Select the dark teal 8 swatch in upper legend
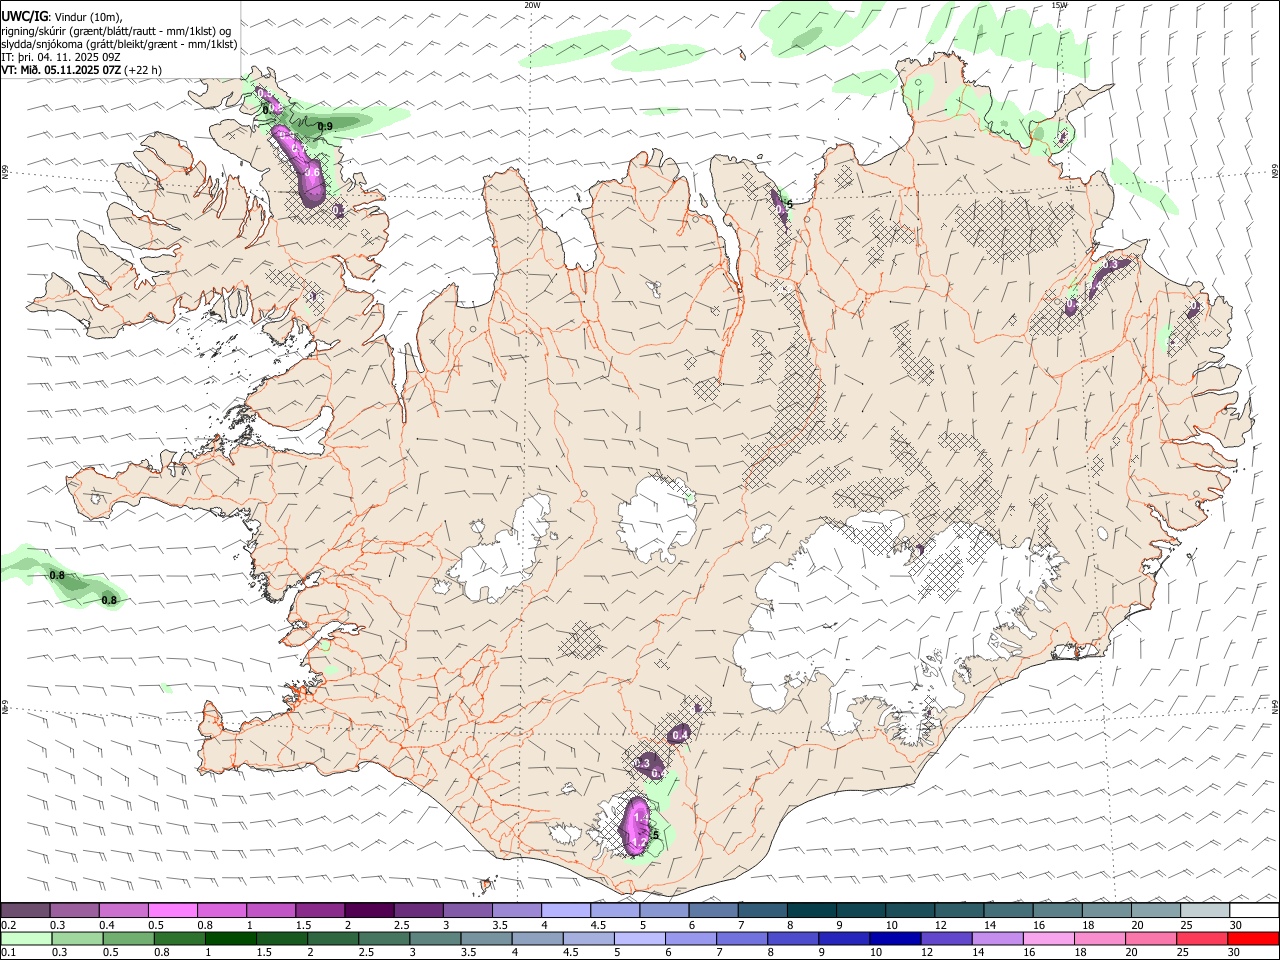The width and height of the screenshot is (1280, 960). [810, 910]
